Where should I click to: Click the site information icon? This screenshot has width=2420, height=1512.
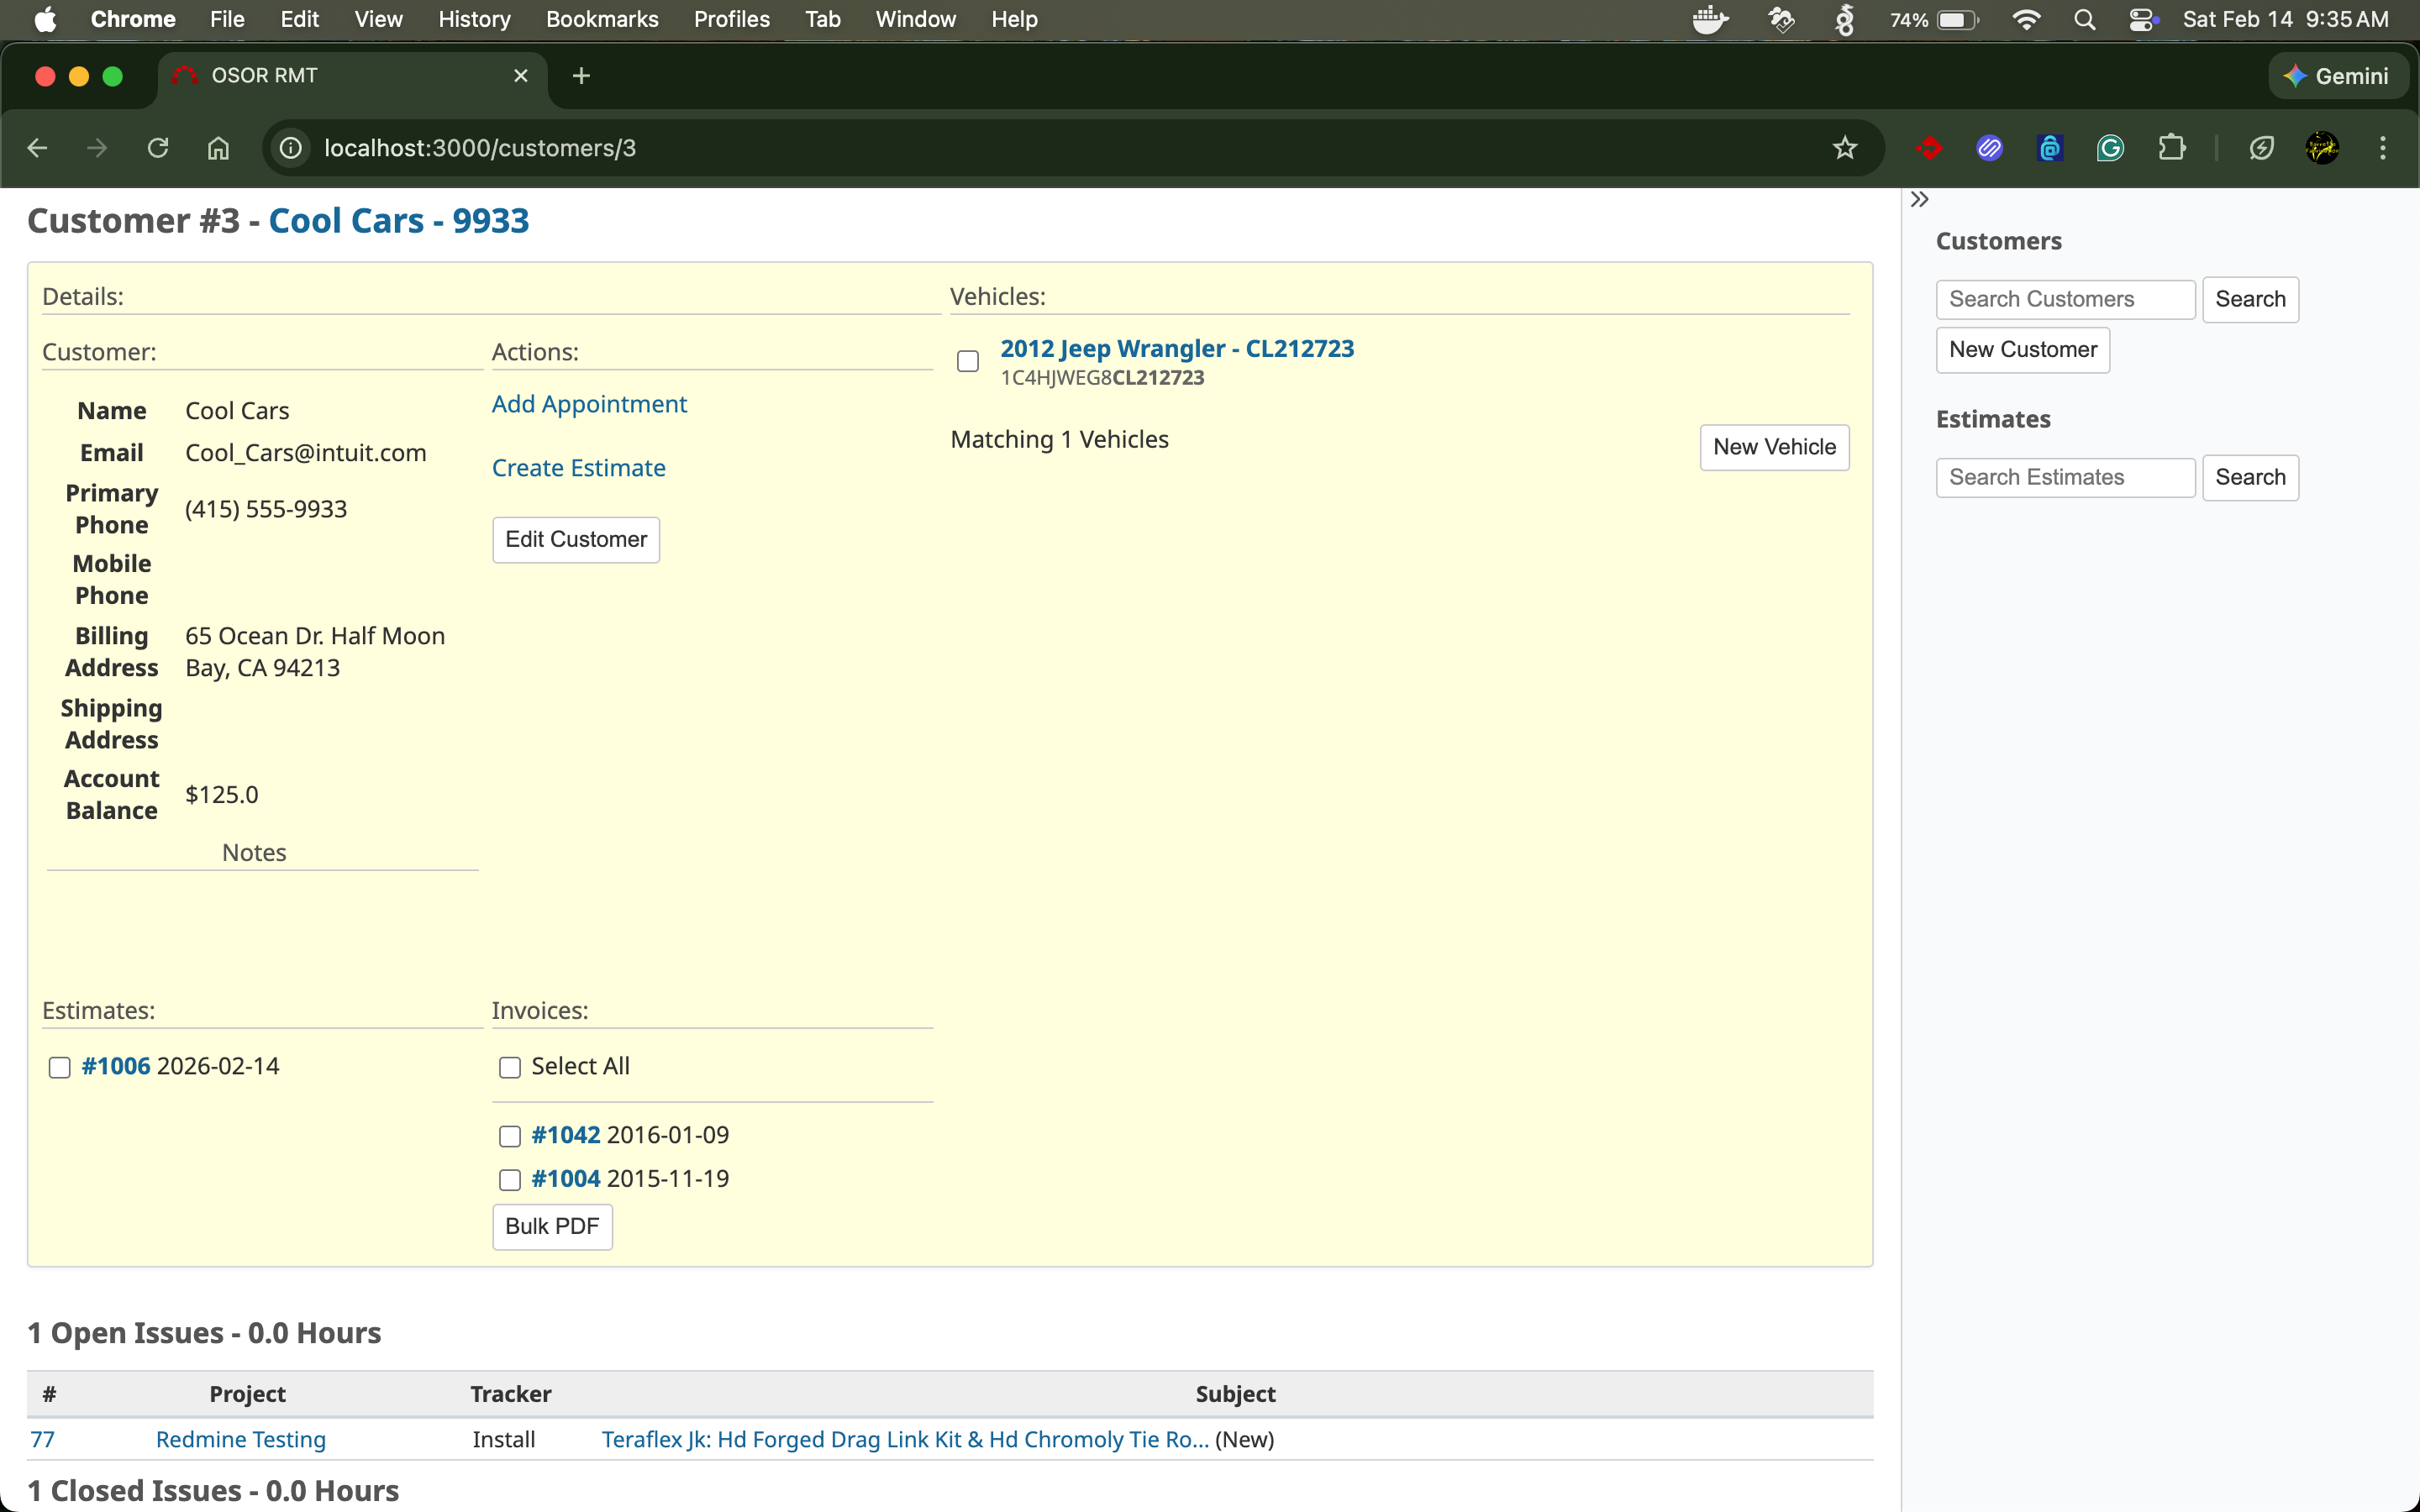(290, 148)
